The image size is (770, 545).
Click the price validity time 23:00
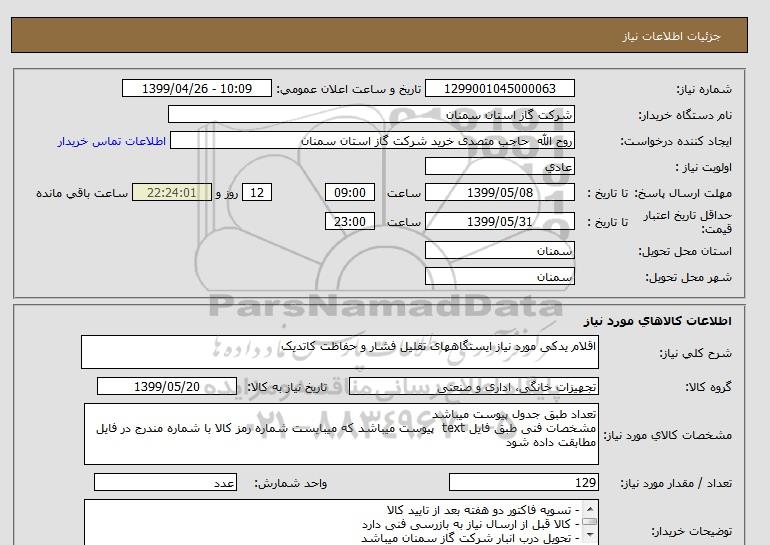point(350,221)
